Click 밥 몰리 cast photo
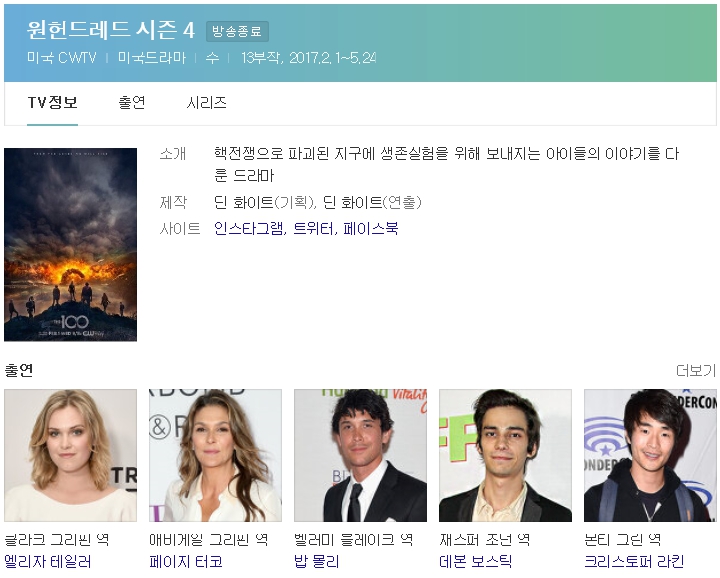This screenshot has height=578, width=720. click(360, 455)
